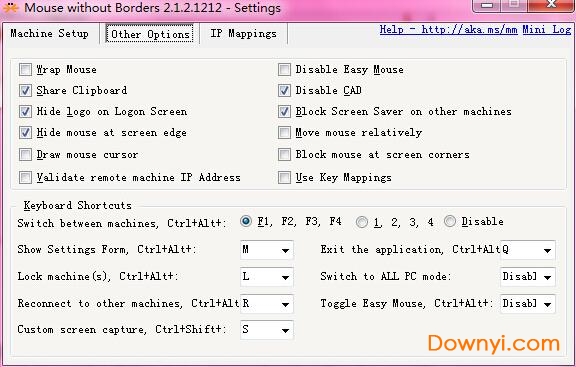Toggle Hide logo on Logon Screen
Image resolution: width=576 pixels, height=367 pixels.
coord(25,111)
